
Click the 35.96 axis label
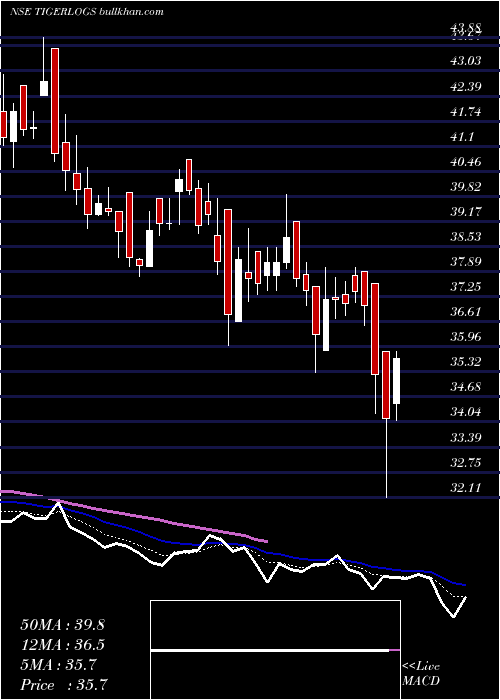pyautogui.click(x=466, y=337)
